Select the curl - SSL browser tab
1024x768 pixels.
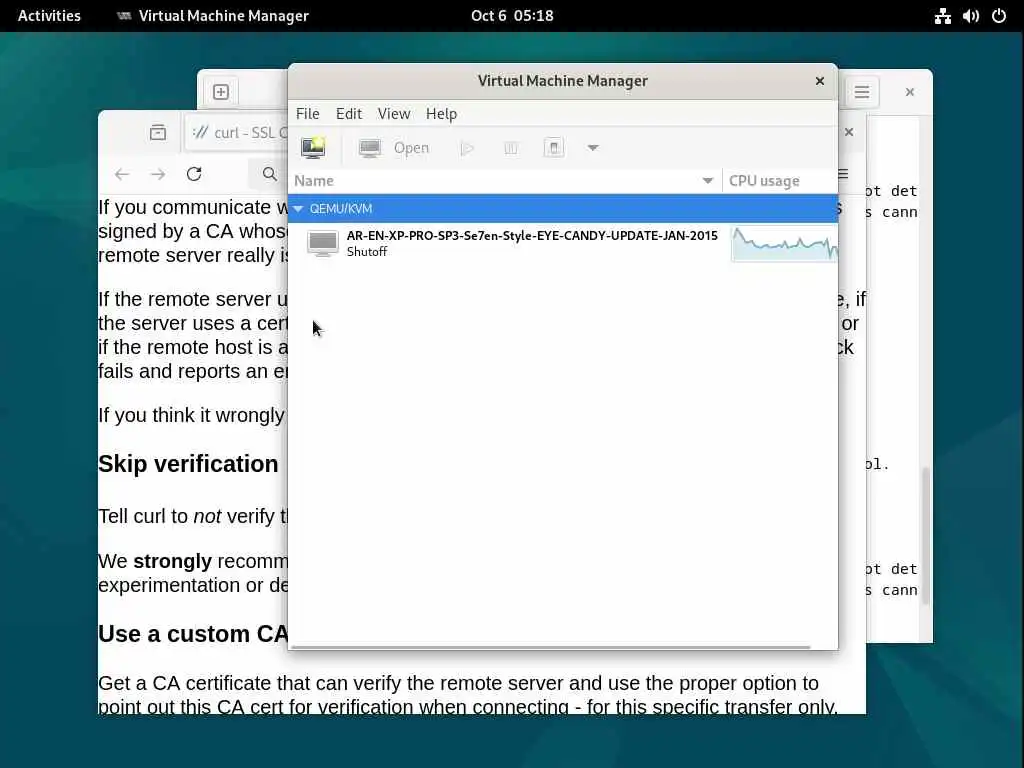coord(238,133)
